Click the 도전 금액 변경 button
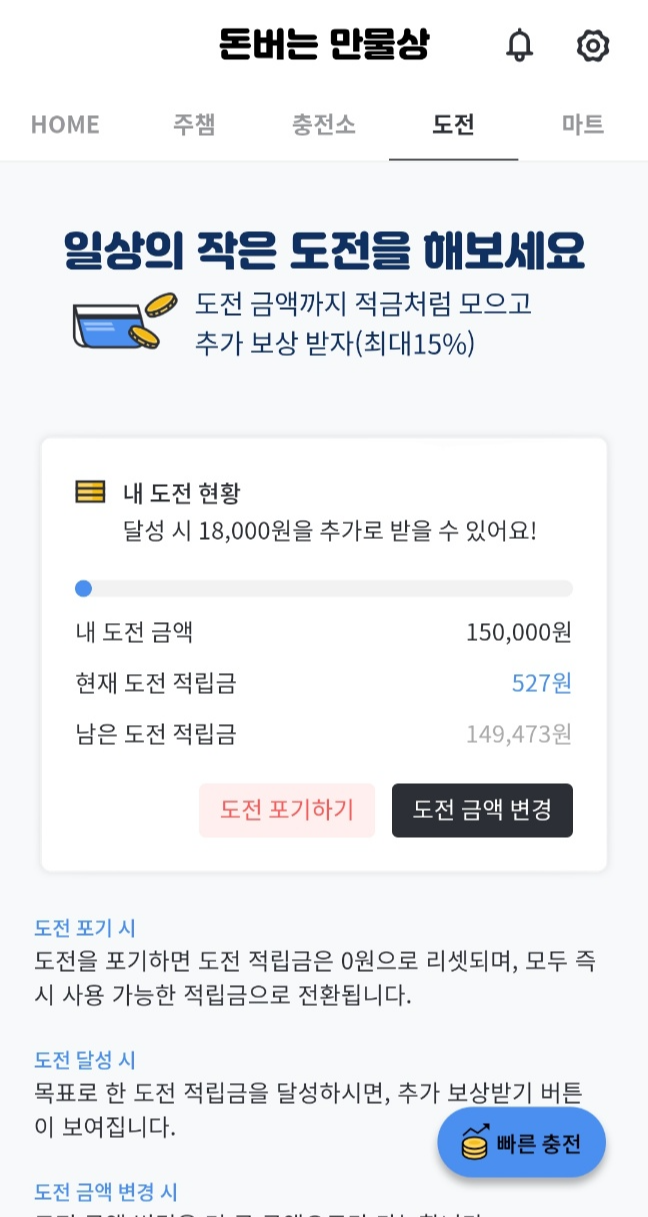 click(482, 810)
